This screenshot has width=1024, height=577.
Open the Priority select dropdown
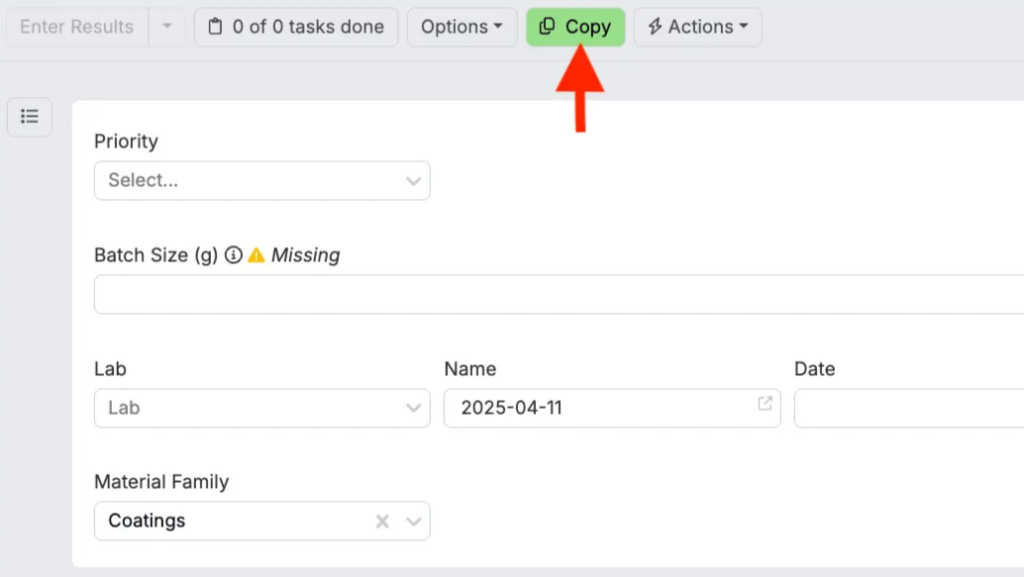click(x=262, y=181)
